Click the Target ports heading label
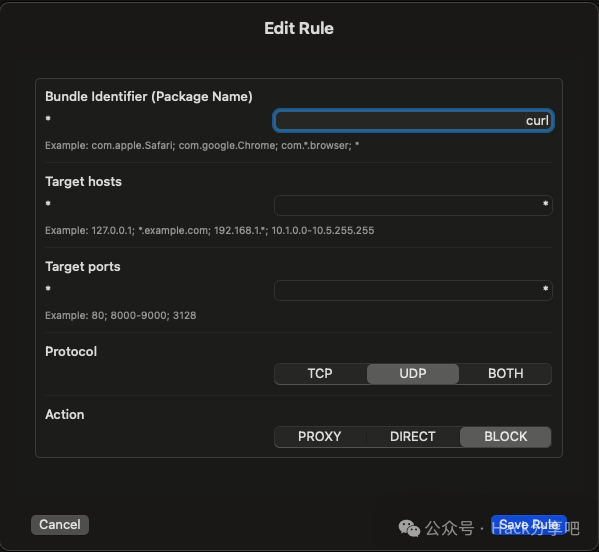Viewport: 599px width, 552px height. 83,267
